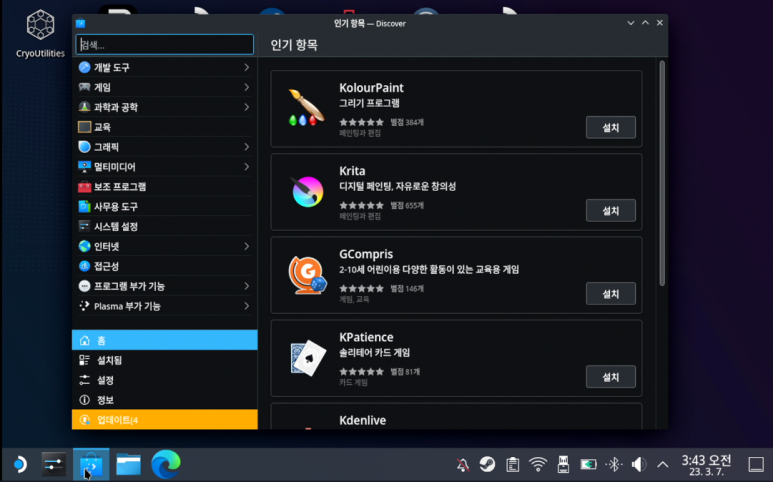This screenshot has height=482, width=773.
Task: Install KPatience with 설치 button
Action: [x=610, y=377]
